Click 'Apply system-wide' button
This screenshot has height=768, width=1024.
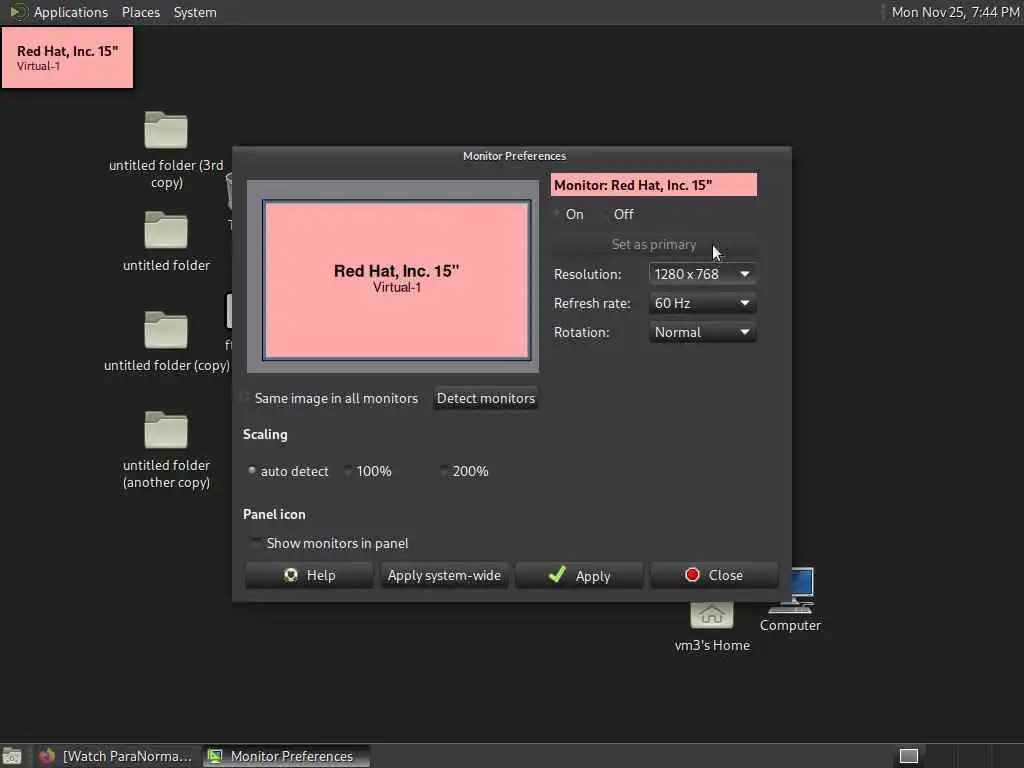click(444, 575)
